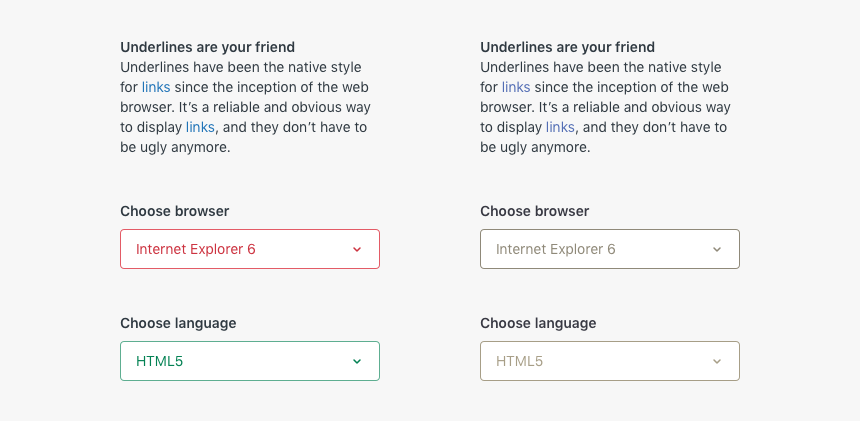Click the 'Choose browser' label above the gray dropdown
Image resolution: width=860 pixels, height=421 pixels.
coord(535,211)
